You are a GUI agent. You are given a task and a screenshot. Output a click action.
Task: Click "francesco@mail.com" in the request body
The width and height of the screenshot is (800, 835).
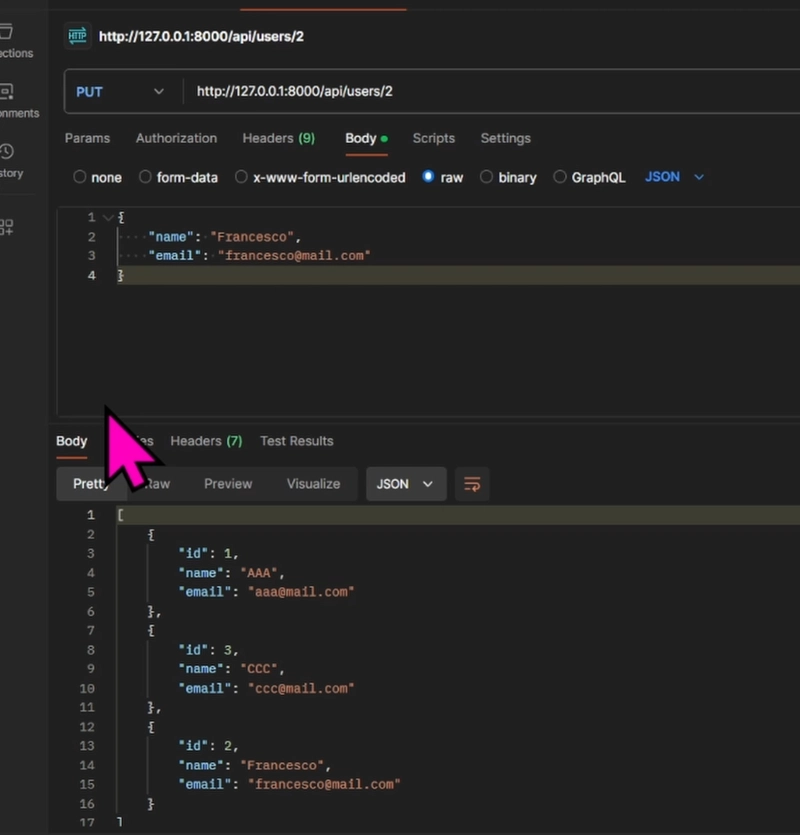tap(294, 256)
